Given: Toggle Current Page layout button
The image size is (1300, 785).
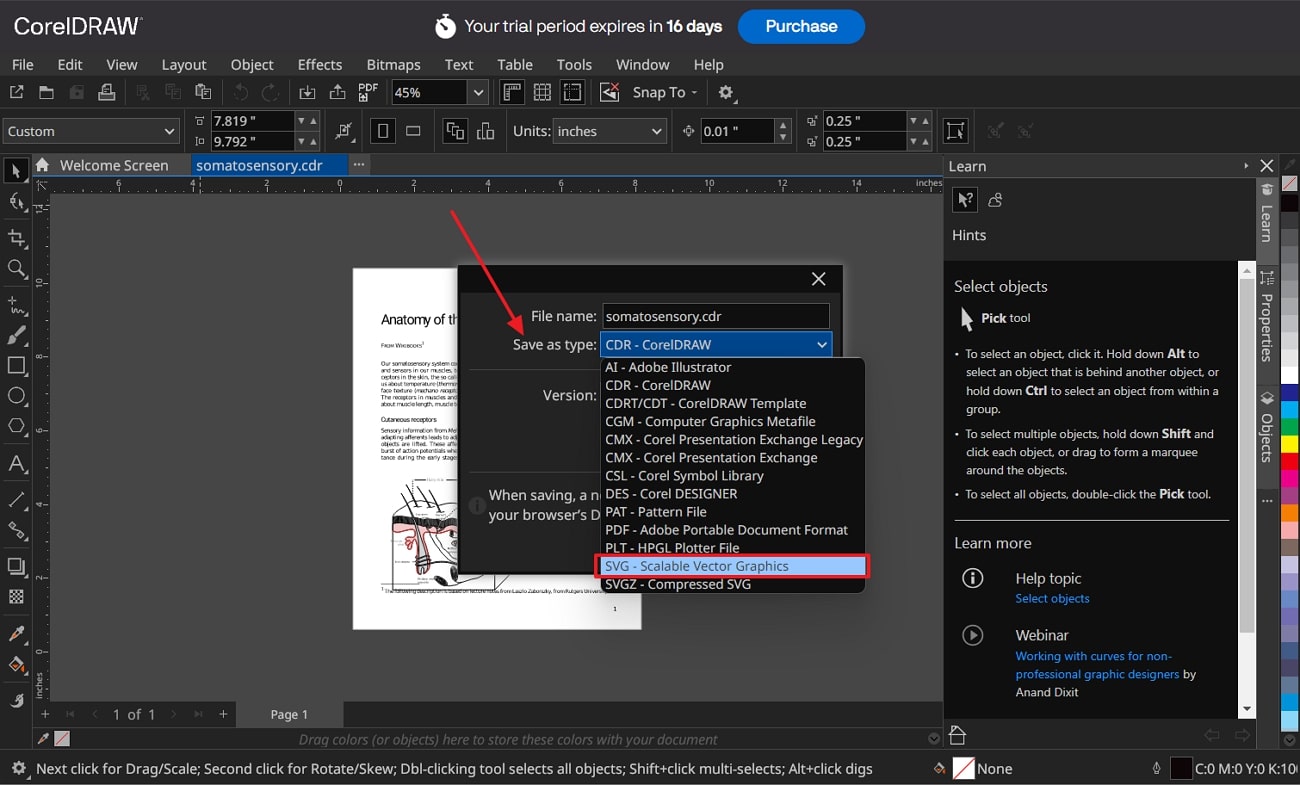Looking at the screenshot, I should point(486,131).
